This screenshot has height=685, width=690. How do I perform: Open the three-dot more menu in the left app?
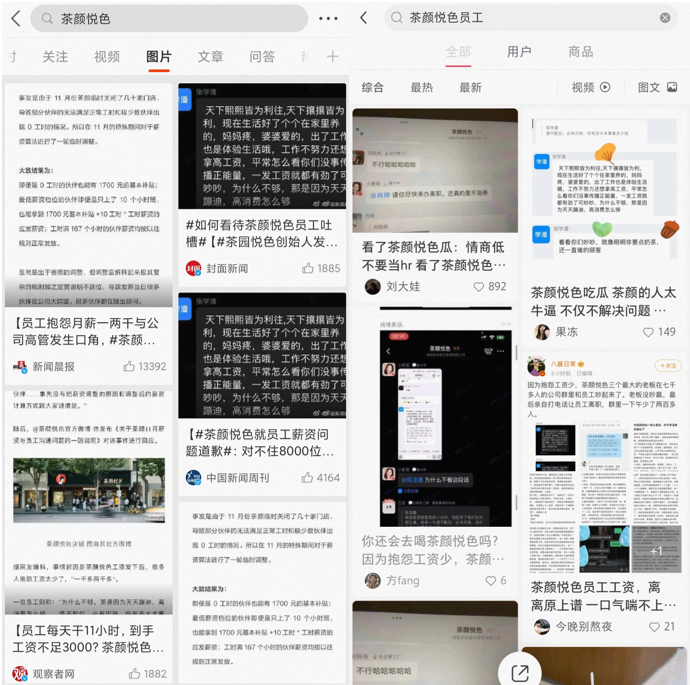point(328,18)
